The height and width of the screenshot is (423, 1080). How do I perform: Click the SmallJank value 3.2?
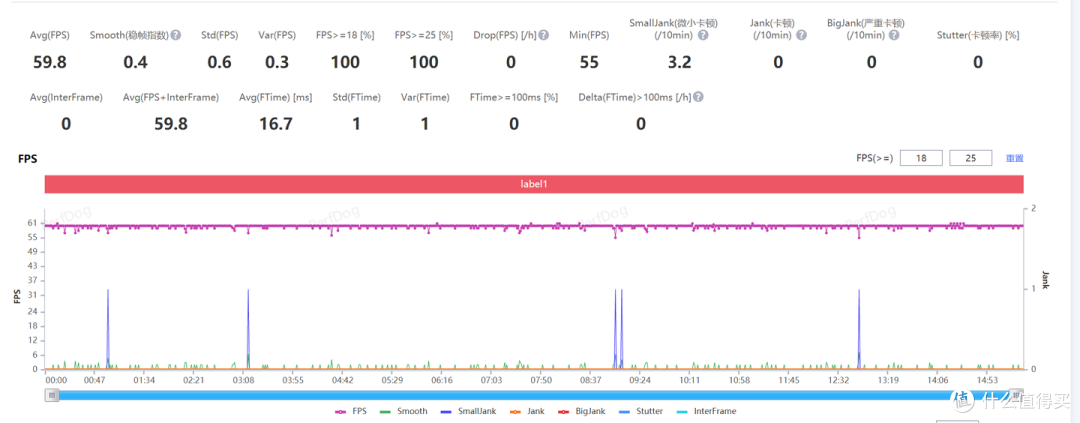click(679, 63)
